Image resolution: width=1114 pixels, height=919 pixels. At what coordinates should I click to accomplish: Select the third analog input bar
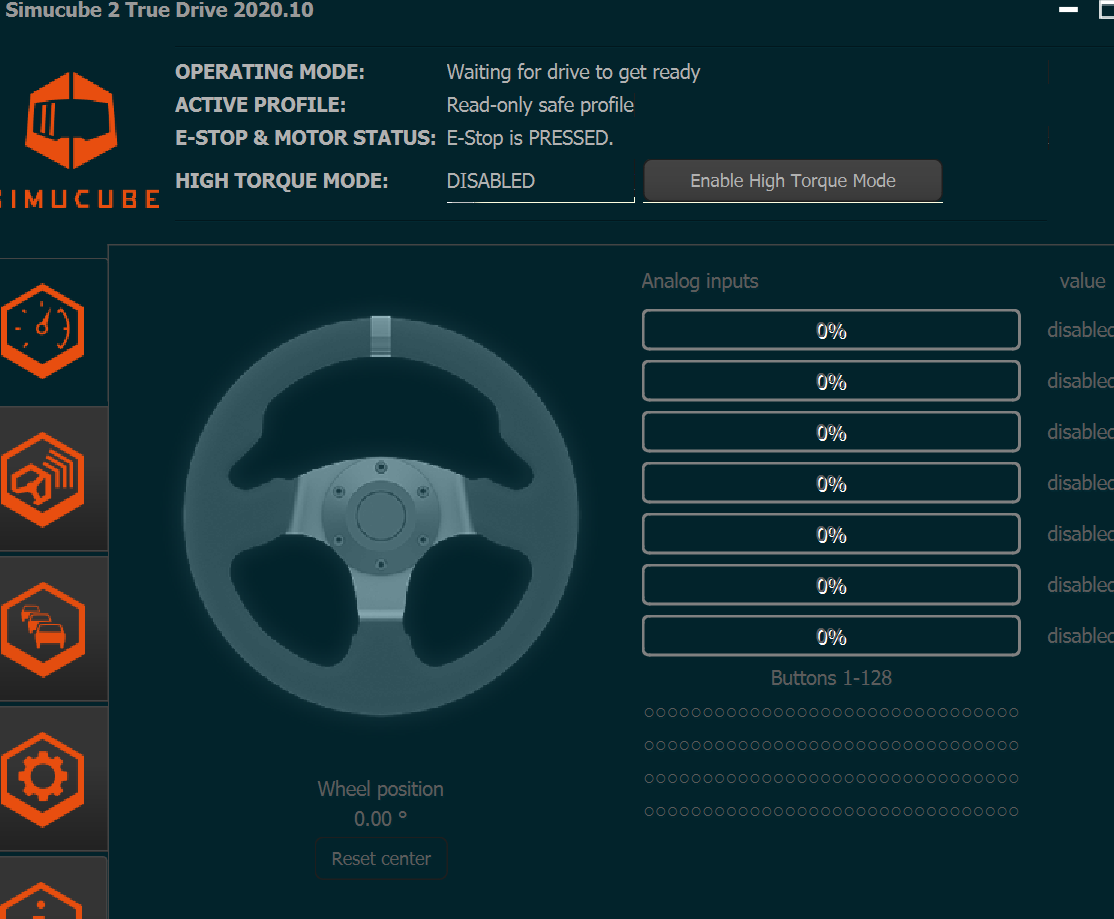[x=831, y=433]
